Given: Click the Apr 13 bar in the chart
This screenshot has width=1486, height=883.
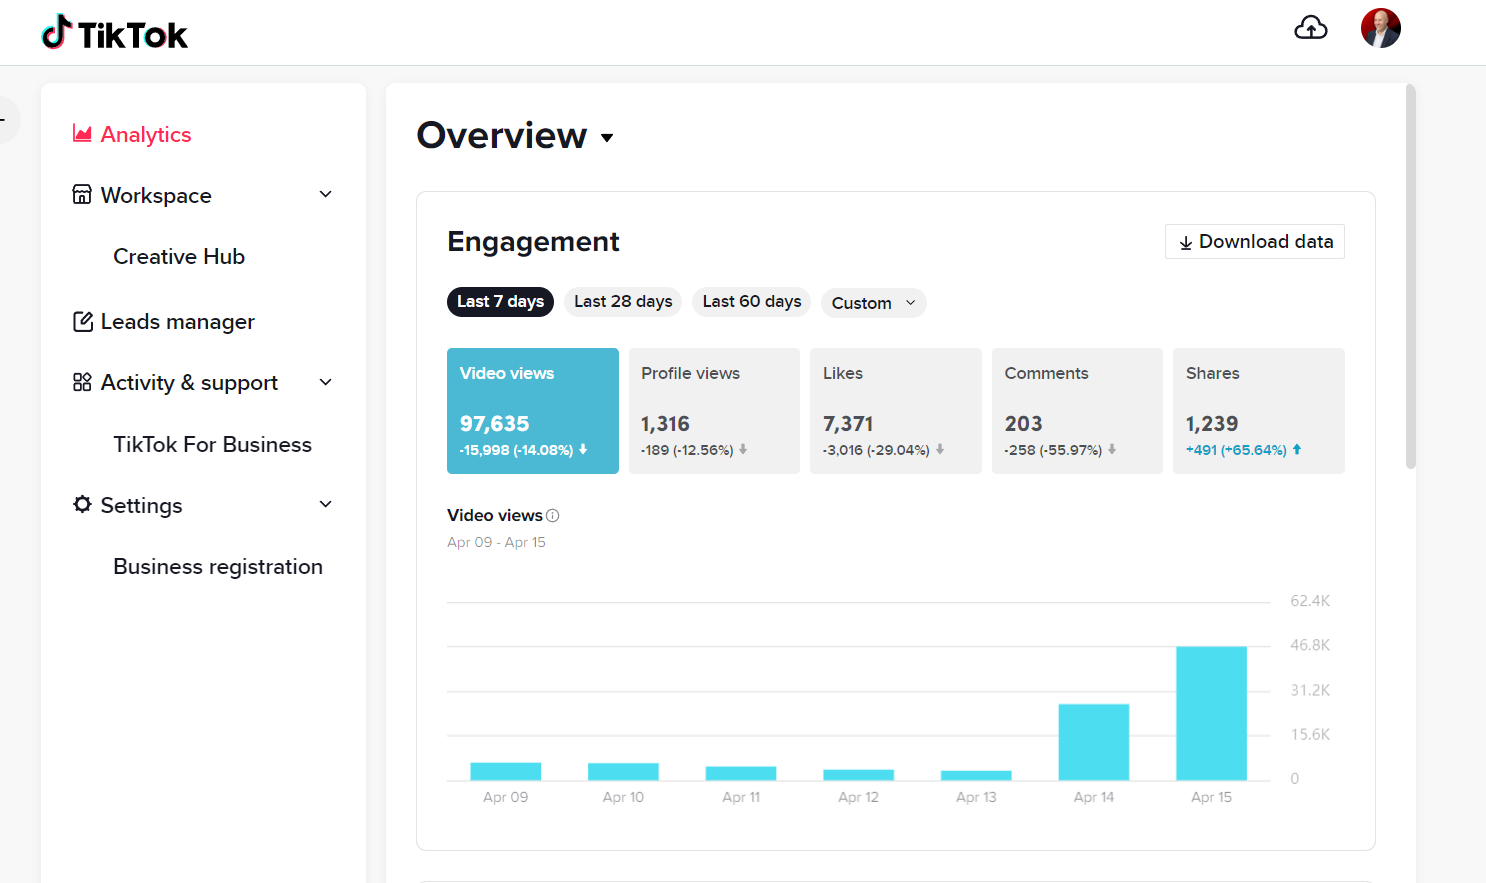Looking at the screenshot, I should pos(976,775).
